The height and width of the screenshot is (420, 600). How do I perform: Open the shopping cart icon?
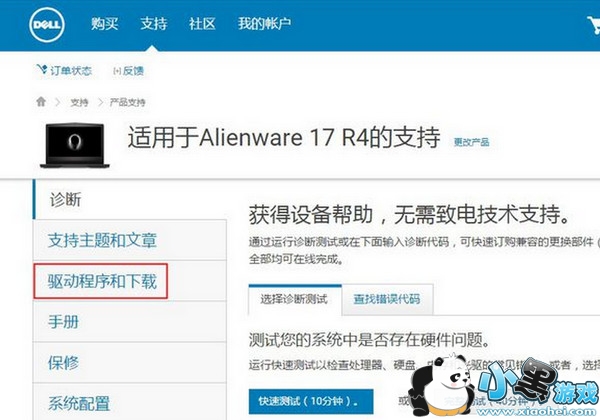[x=594, y=25]
